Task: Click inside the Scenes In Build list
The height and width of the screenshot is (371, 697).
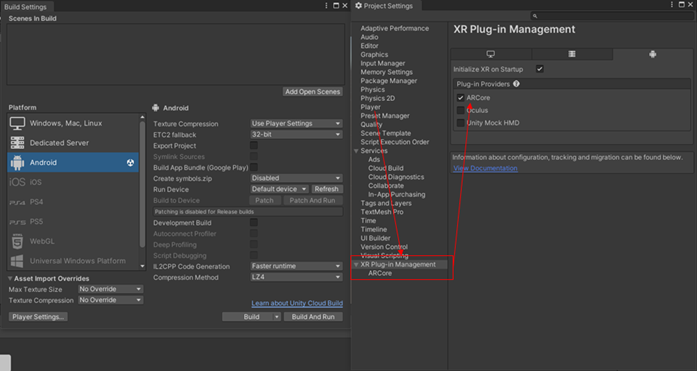Action: coord(176,54)
